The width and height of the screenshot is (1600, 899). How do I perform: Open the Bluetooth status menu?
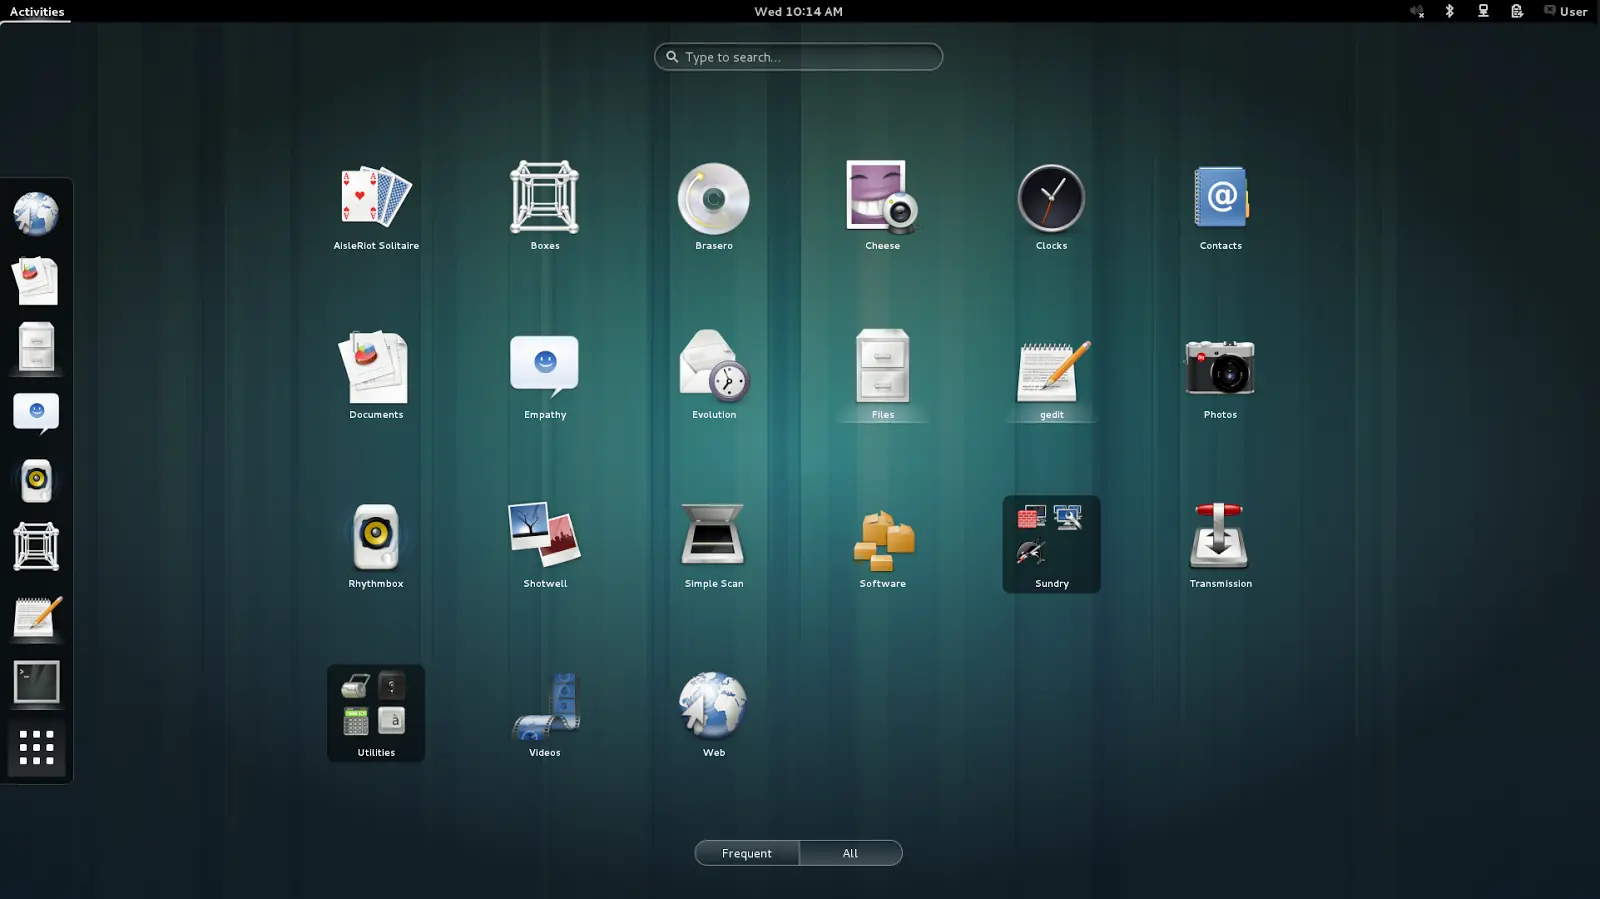(x=1449, y=11)
